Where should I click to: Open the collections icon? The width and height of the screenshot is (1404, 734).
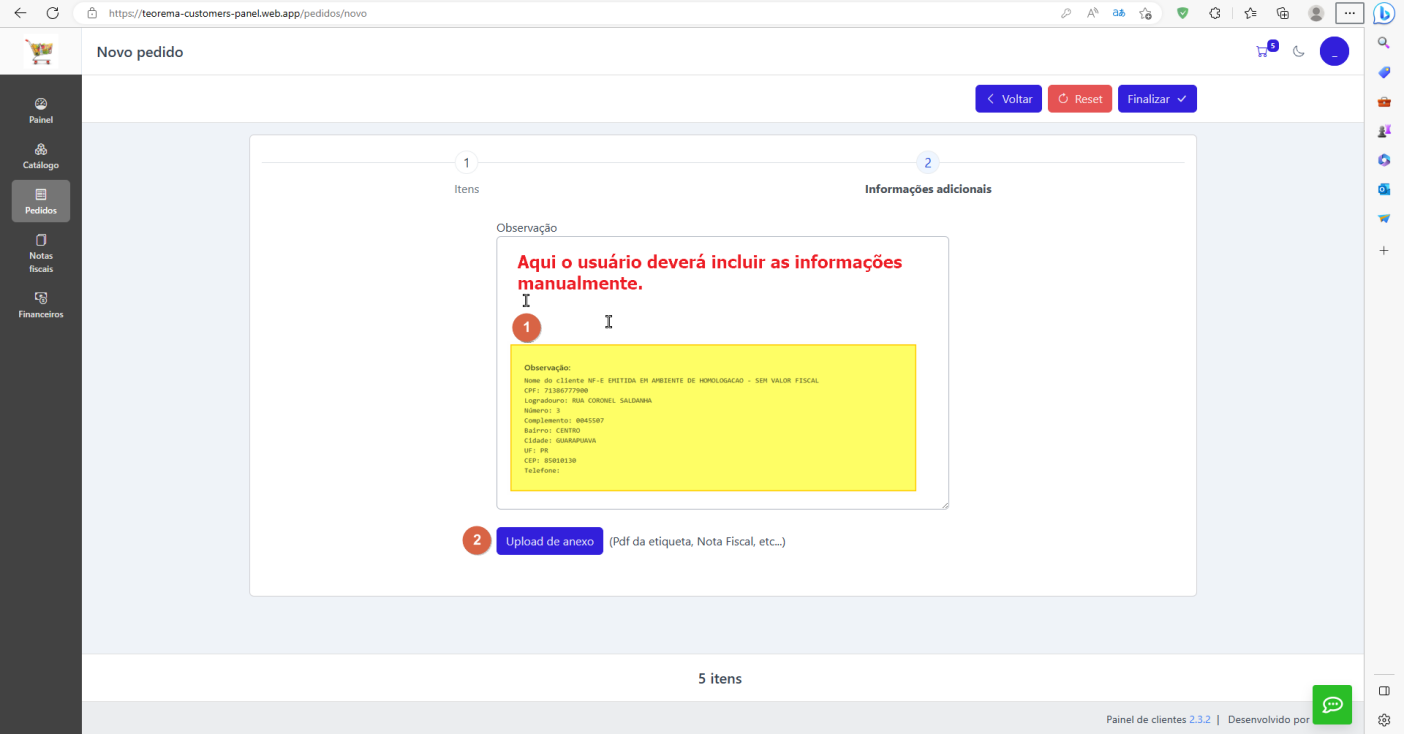point(1283,13)
